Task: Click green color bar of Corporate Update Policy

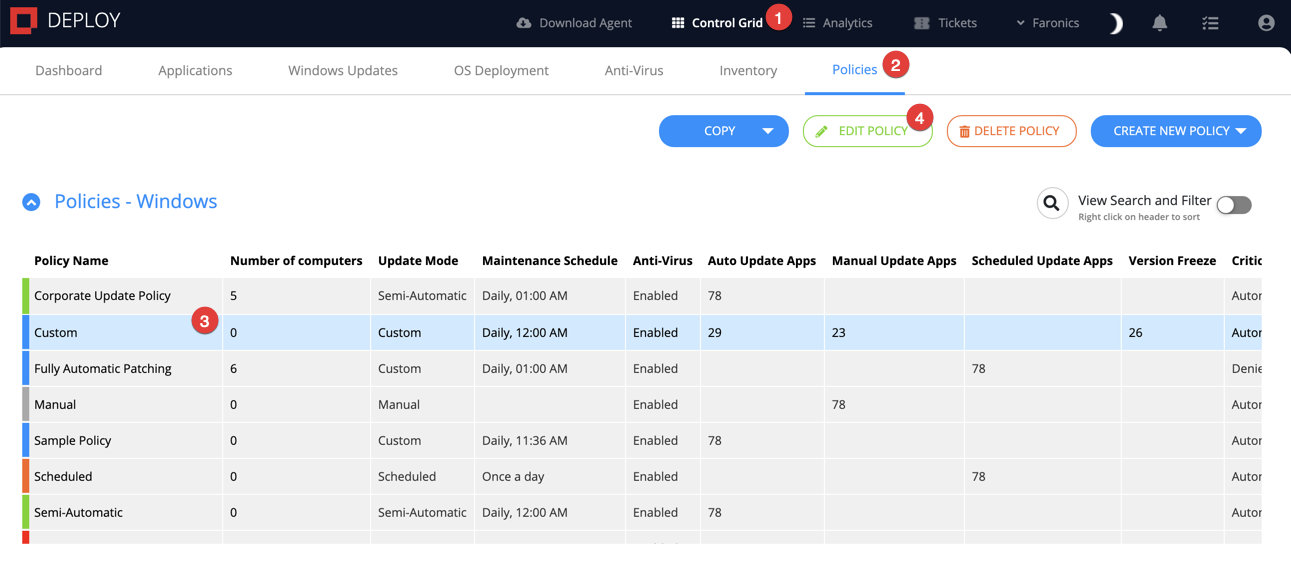Action: 26,296
